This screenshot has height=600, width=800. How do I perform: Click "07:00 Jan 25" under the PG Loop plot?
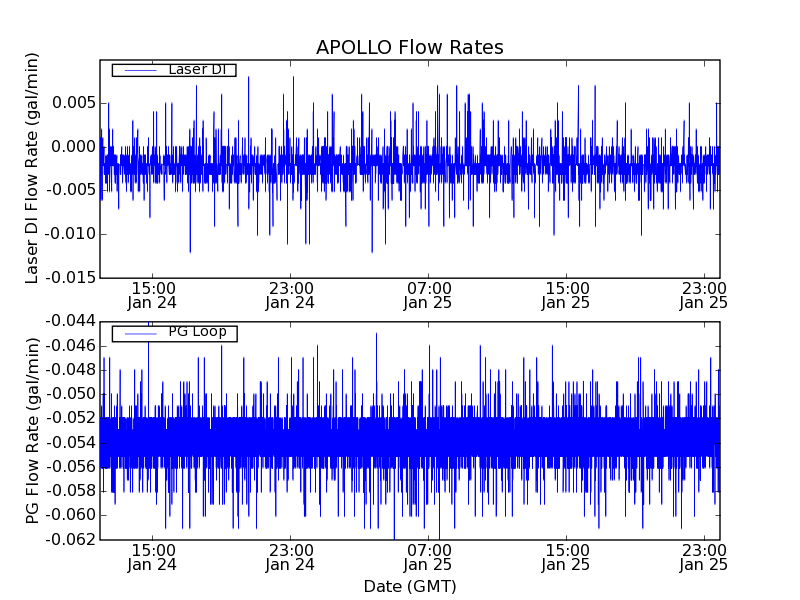point(428,558)
